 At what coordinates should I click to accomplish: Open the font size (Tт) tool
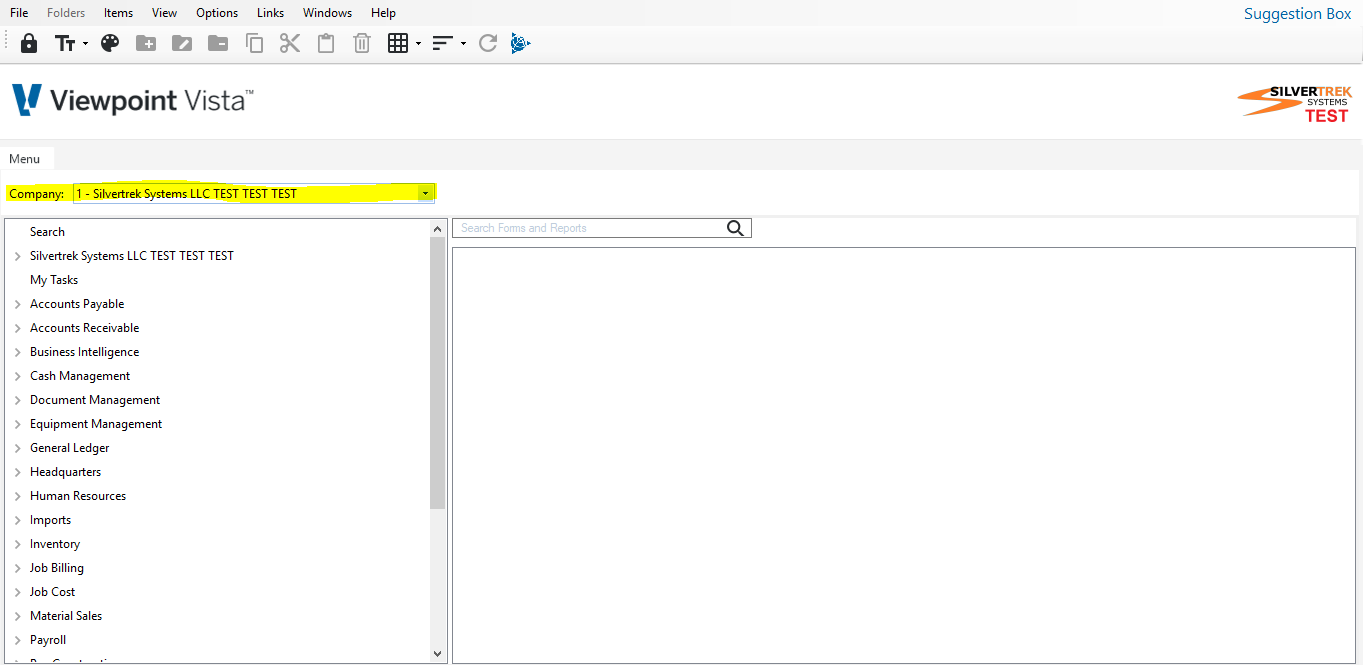65,43
